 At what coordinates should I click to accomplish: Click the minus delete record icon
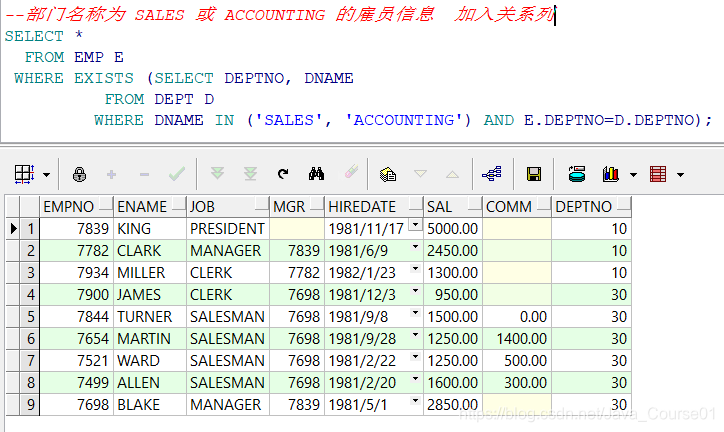pyautogui.click(x=144, y=174)
